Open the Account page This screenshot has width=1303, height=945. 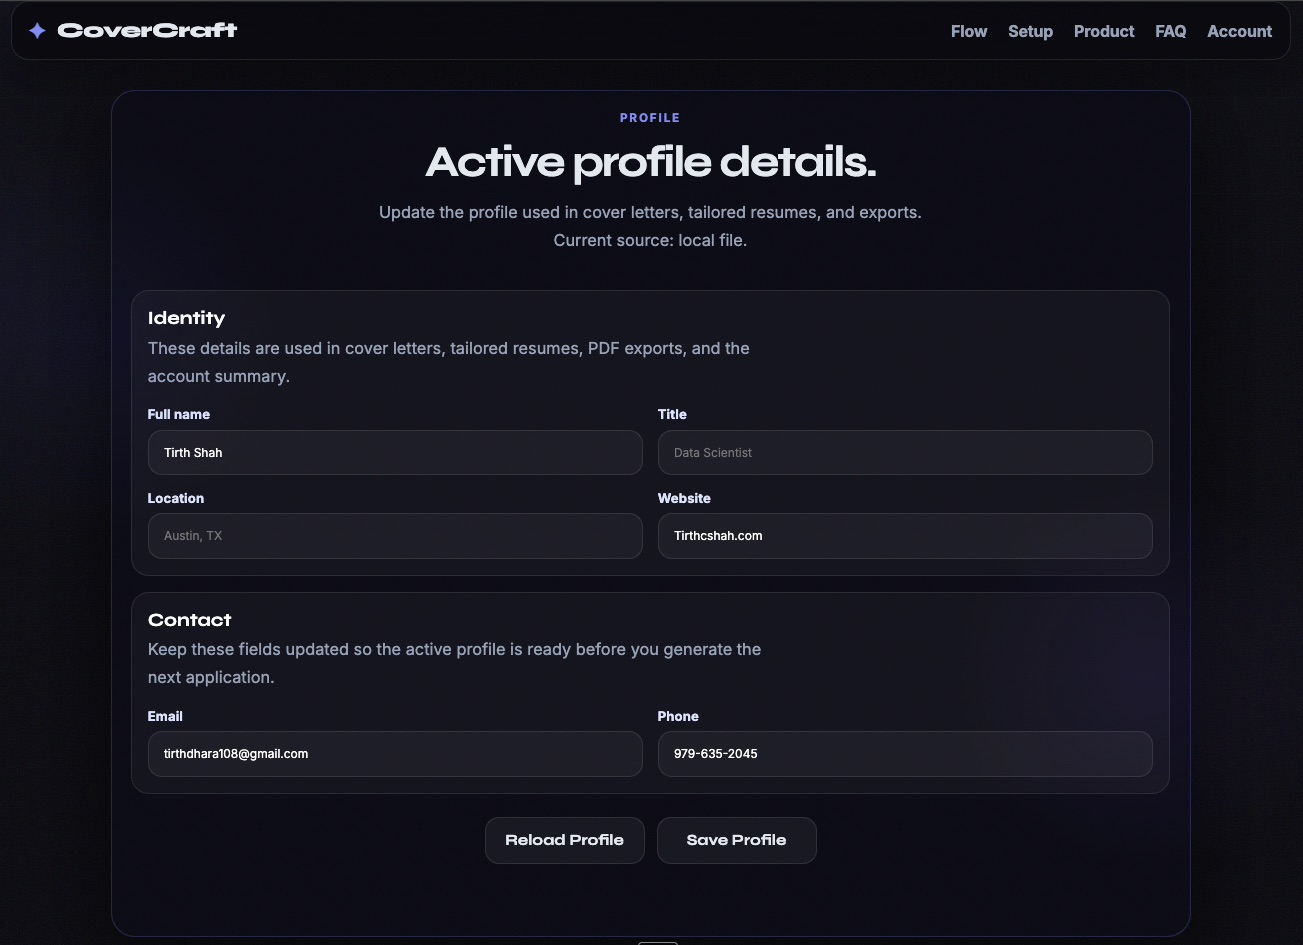1238,31
